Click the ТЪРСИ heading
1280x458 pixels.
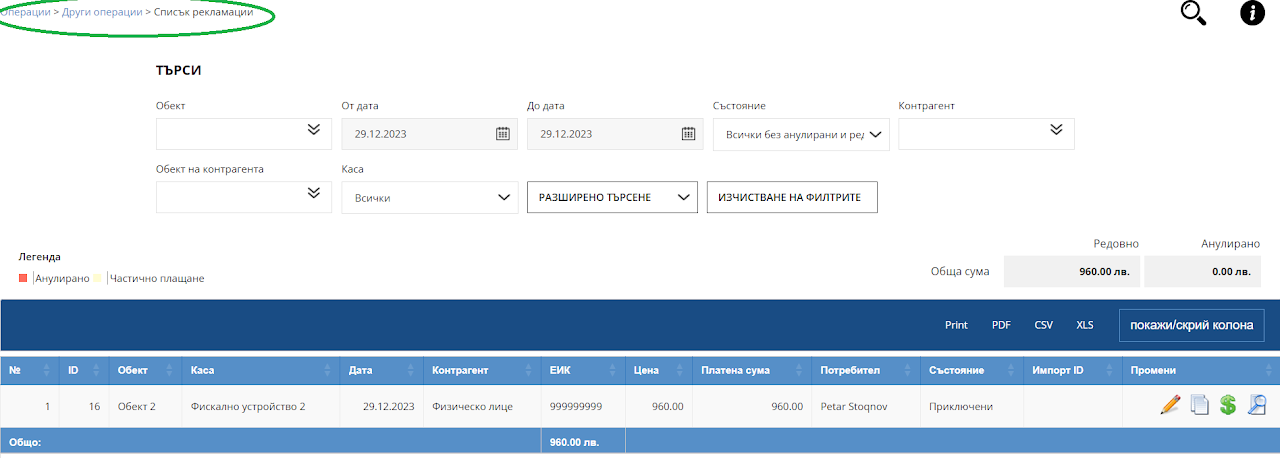point(180,71)
